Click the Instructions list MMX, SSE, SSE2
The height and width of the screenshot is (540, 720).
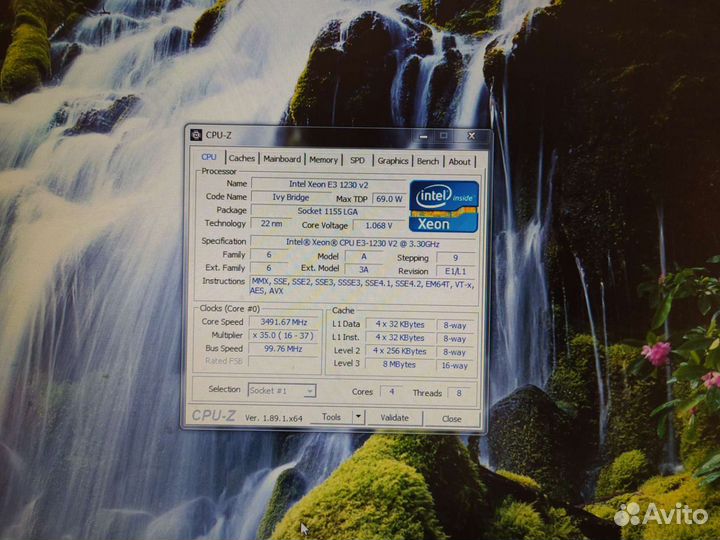click(x=363, y=286)
